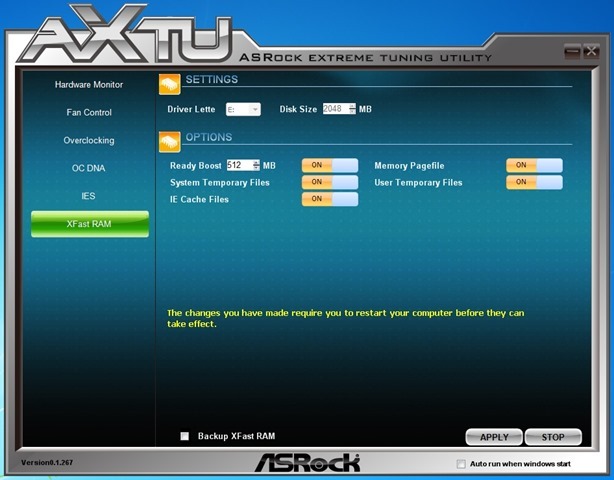Click the Version0.1.267 text
614x480 pixels.
click(47, 462)
